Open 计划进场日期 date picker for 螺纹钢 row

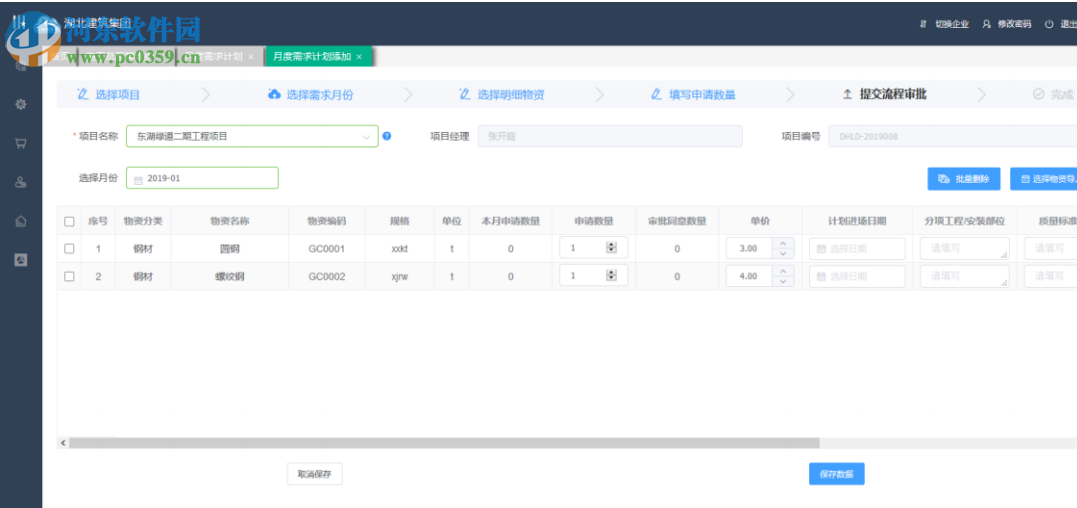857,276
